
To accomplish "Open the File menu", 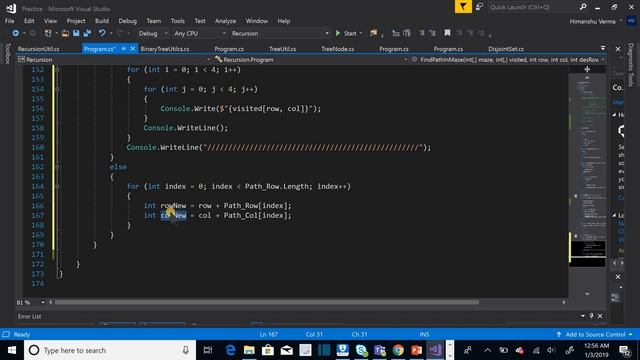I will (9, 21).
